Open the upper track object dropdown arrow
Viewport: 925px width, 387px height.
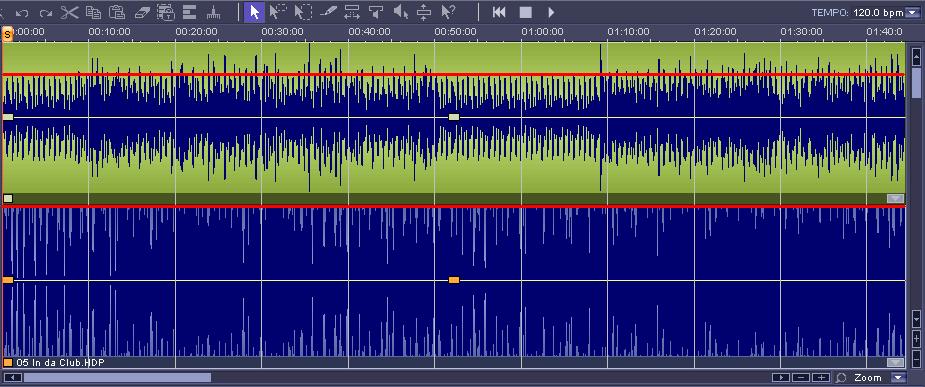(x=896, y=199)
